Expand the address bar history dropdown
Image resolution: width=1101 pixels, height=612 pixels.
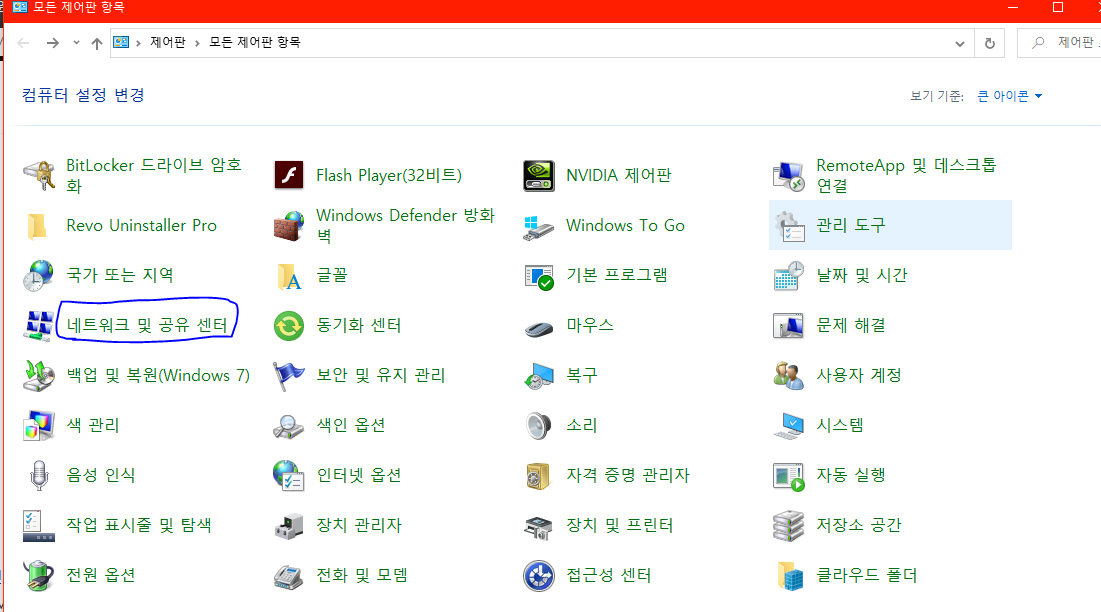tap(960, 44)
